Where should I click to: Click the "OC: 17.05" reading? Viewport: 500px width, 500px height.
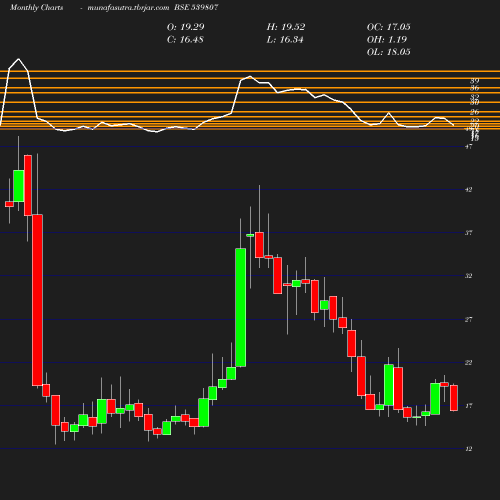(x=389, y=27)
